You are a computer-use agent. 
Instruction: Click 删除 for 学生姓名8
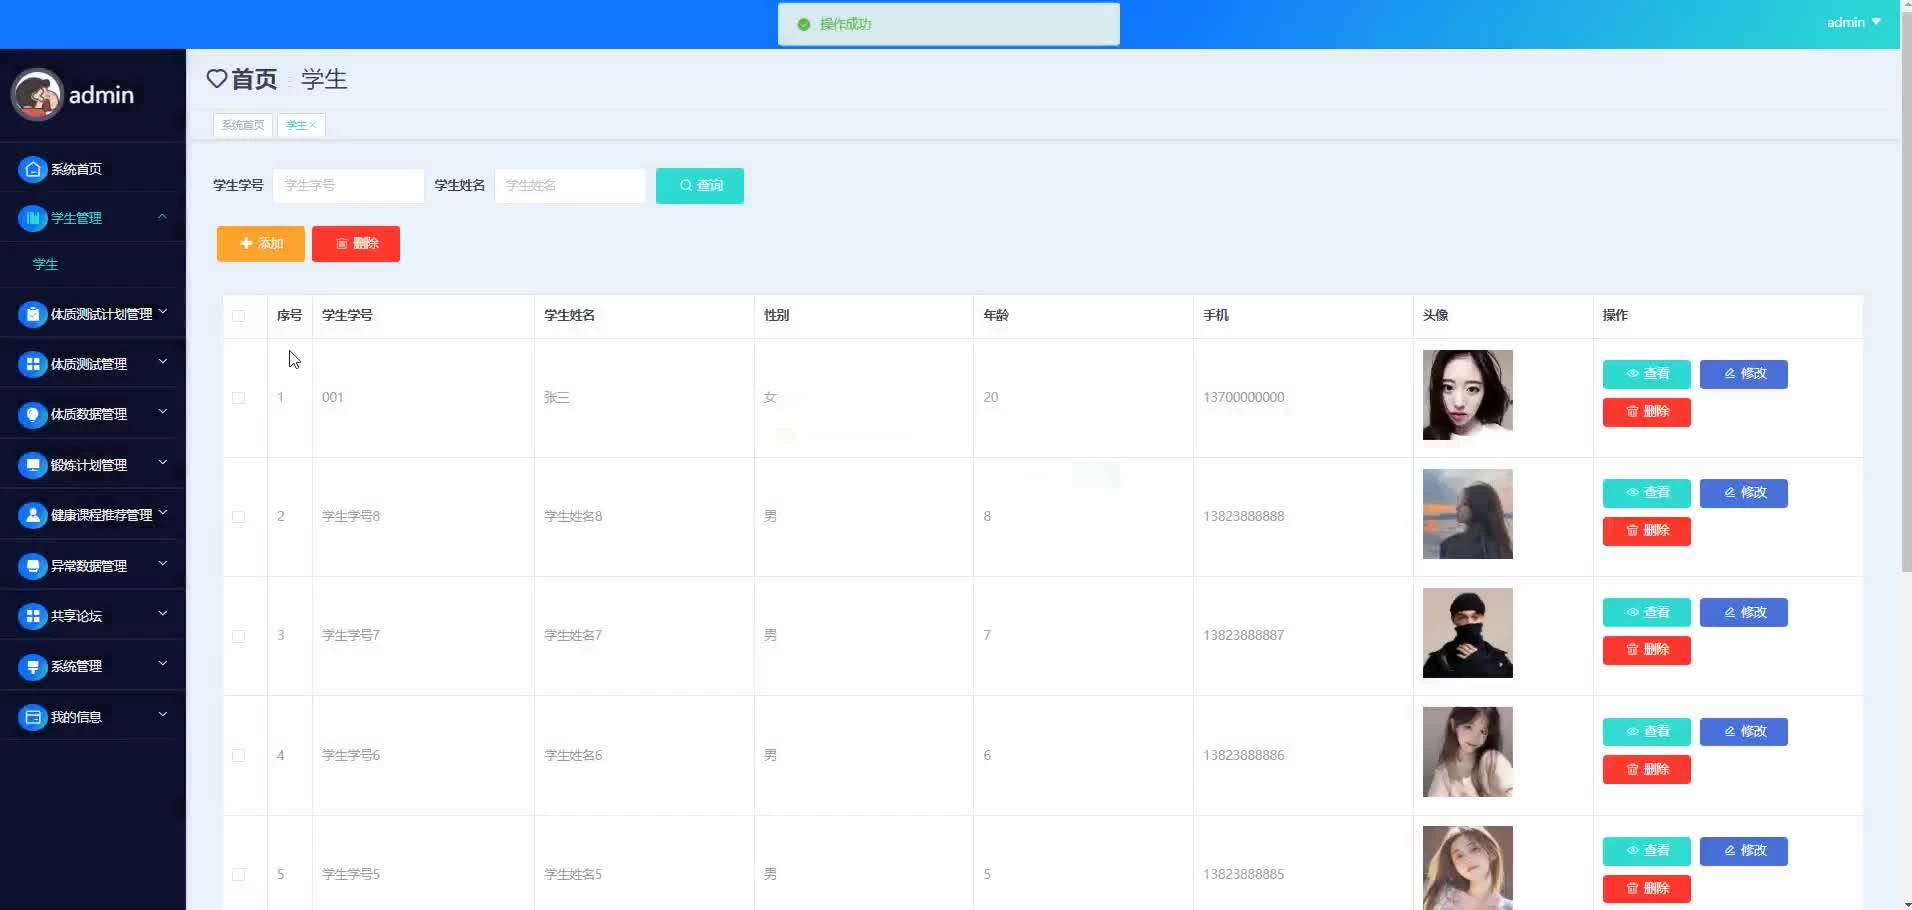coord(1647,531)
